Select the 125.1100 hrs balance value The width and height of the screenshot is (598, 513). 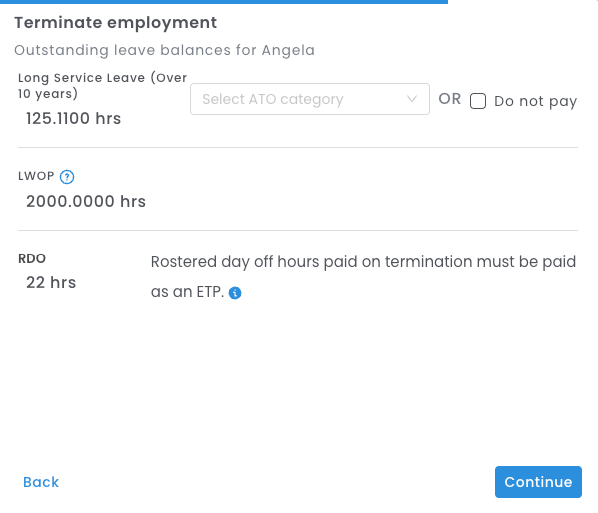(x=73, y=119)
